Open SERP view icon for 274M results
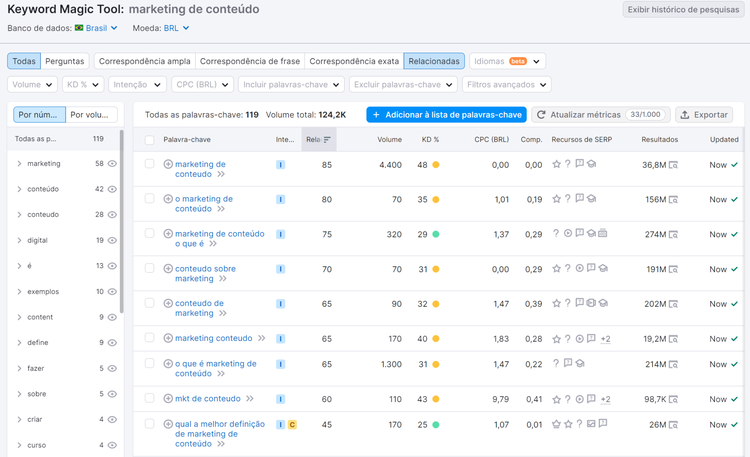The height and width of the screenshot is (457, 750). (673, 234)
